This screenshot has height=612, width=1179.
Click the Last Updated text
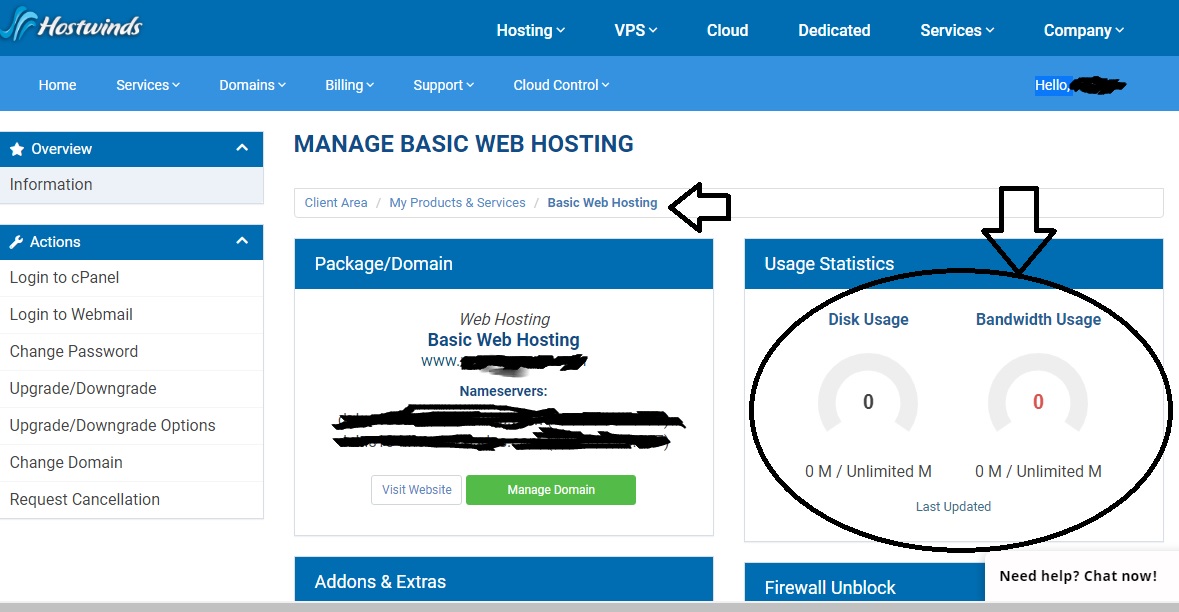(953, 507)
